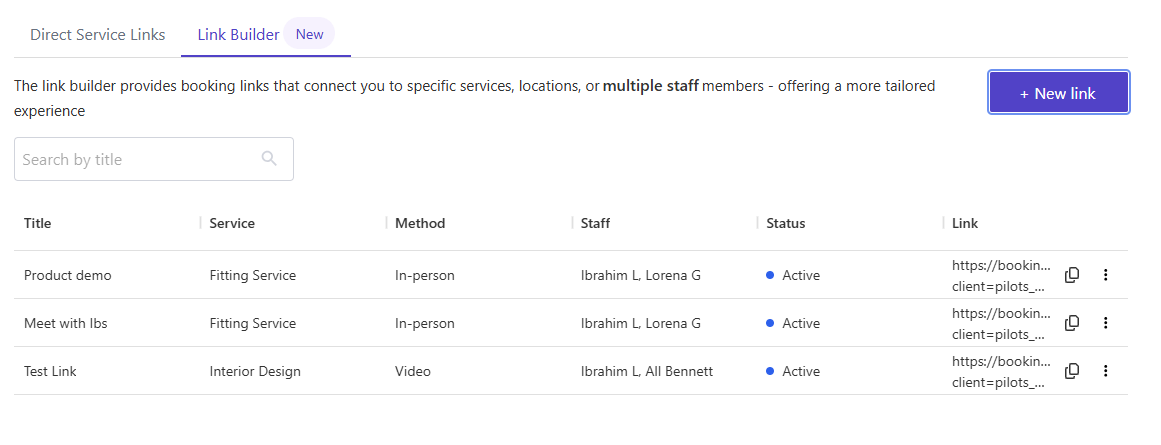Copy the Meet with Ibs booking link
Viewport: 1161px width, 445px height.
[1072, 323]
